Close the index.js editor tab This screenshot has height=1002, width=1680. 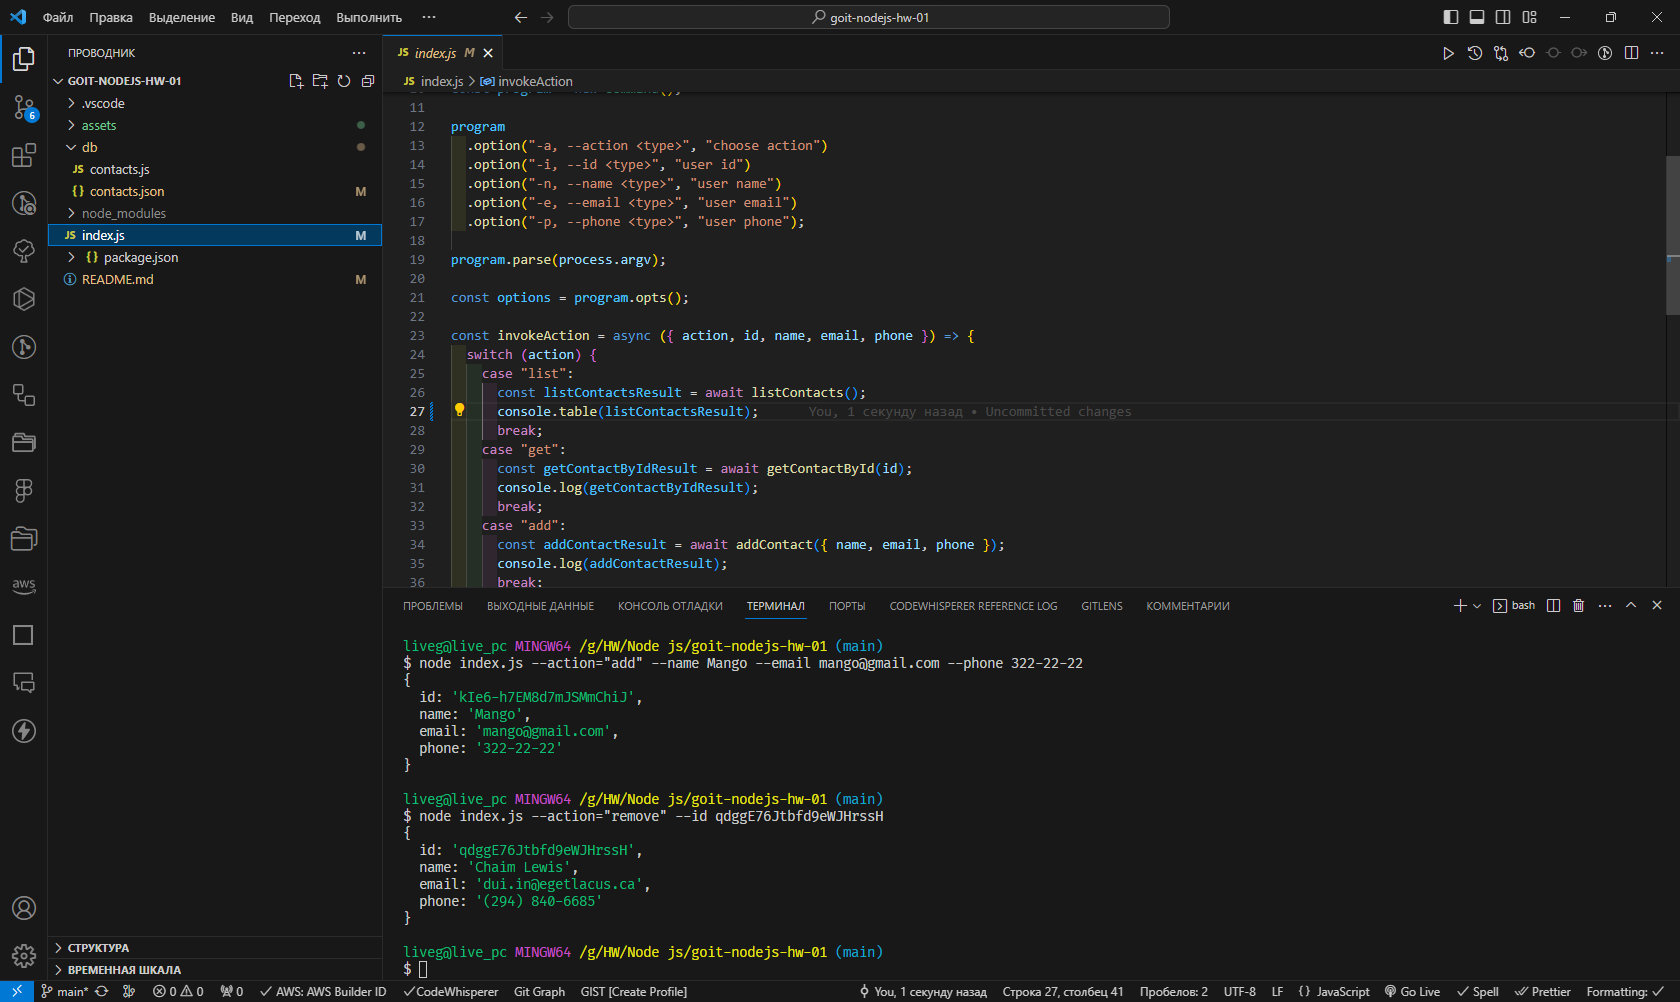click(488, 53)
